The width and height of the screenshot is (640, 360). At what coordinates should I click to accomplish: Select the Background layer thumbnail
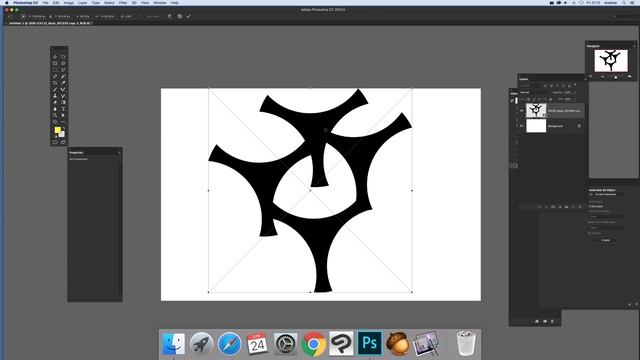click(536, 126)
